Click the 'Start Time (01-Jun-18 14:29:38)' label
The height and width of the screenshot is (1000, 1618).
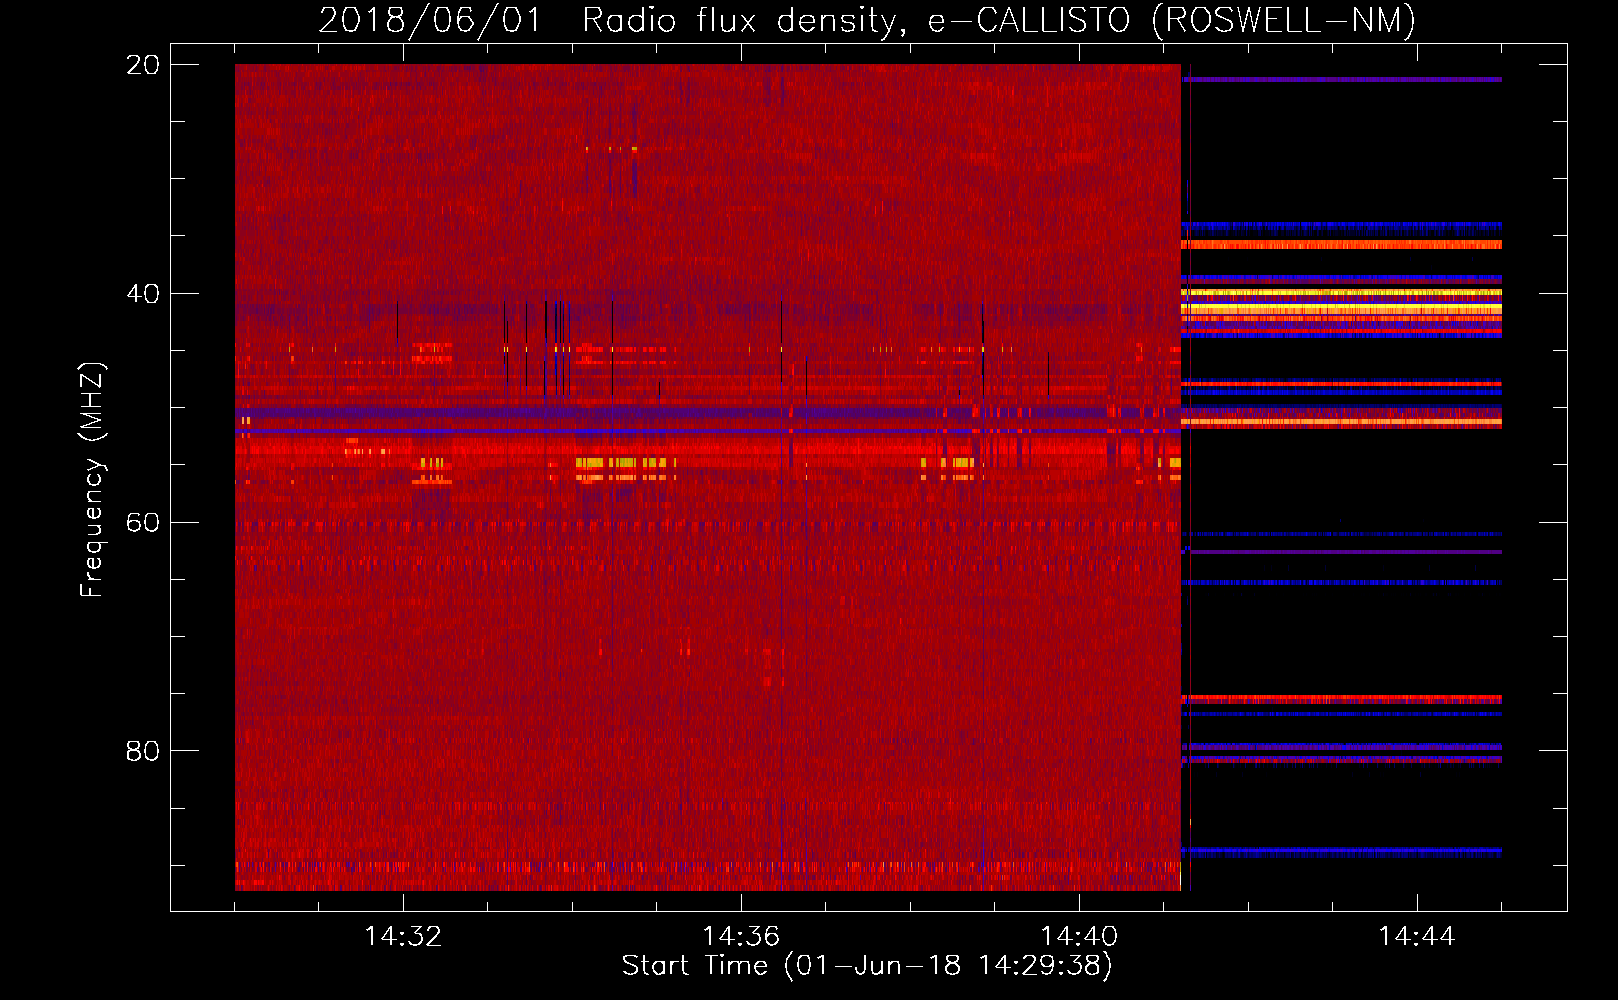pos(867,966)
